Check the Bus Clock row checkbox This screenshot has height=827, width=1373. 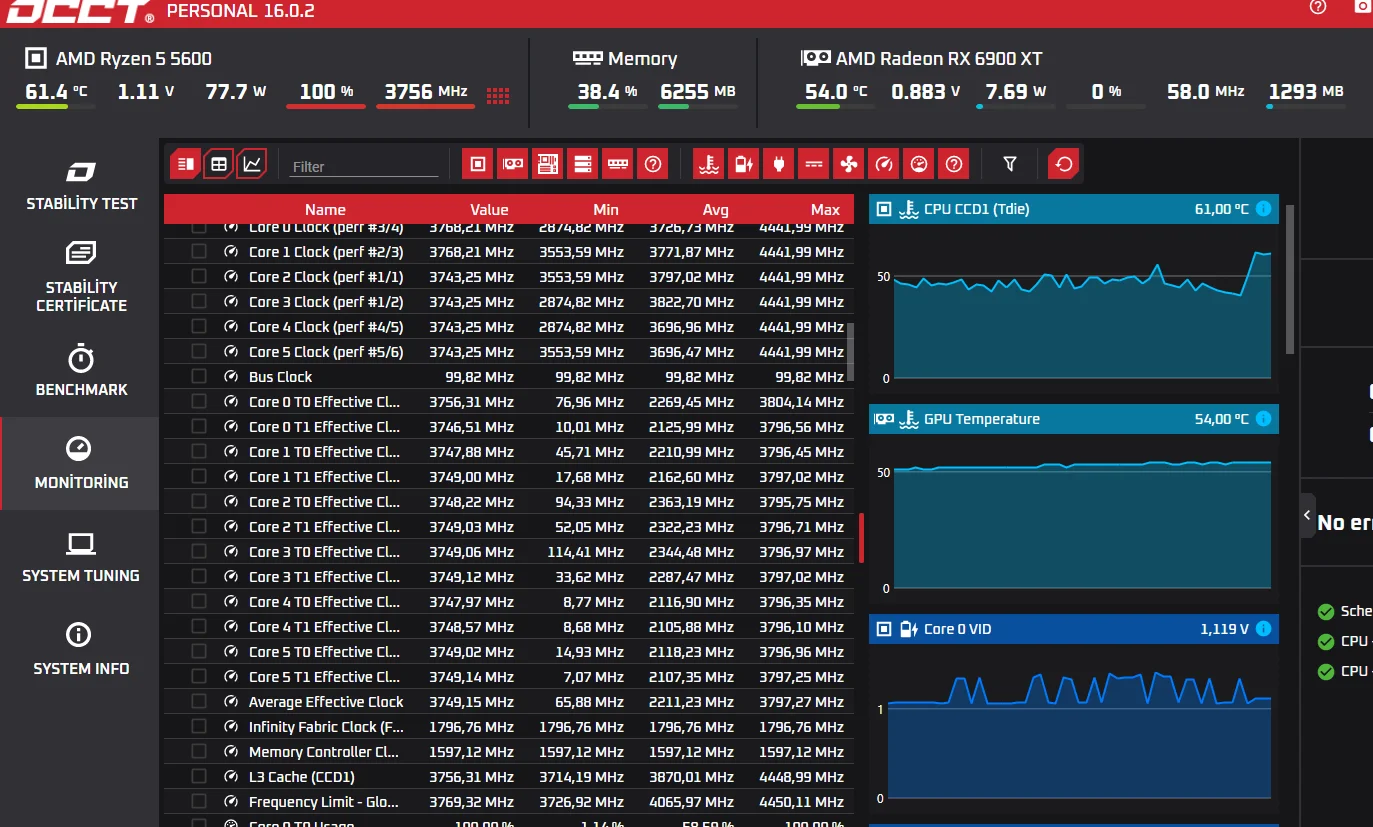click(199, 377)
